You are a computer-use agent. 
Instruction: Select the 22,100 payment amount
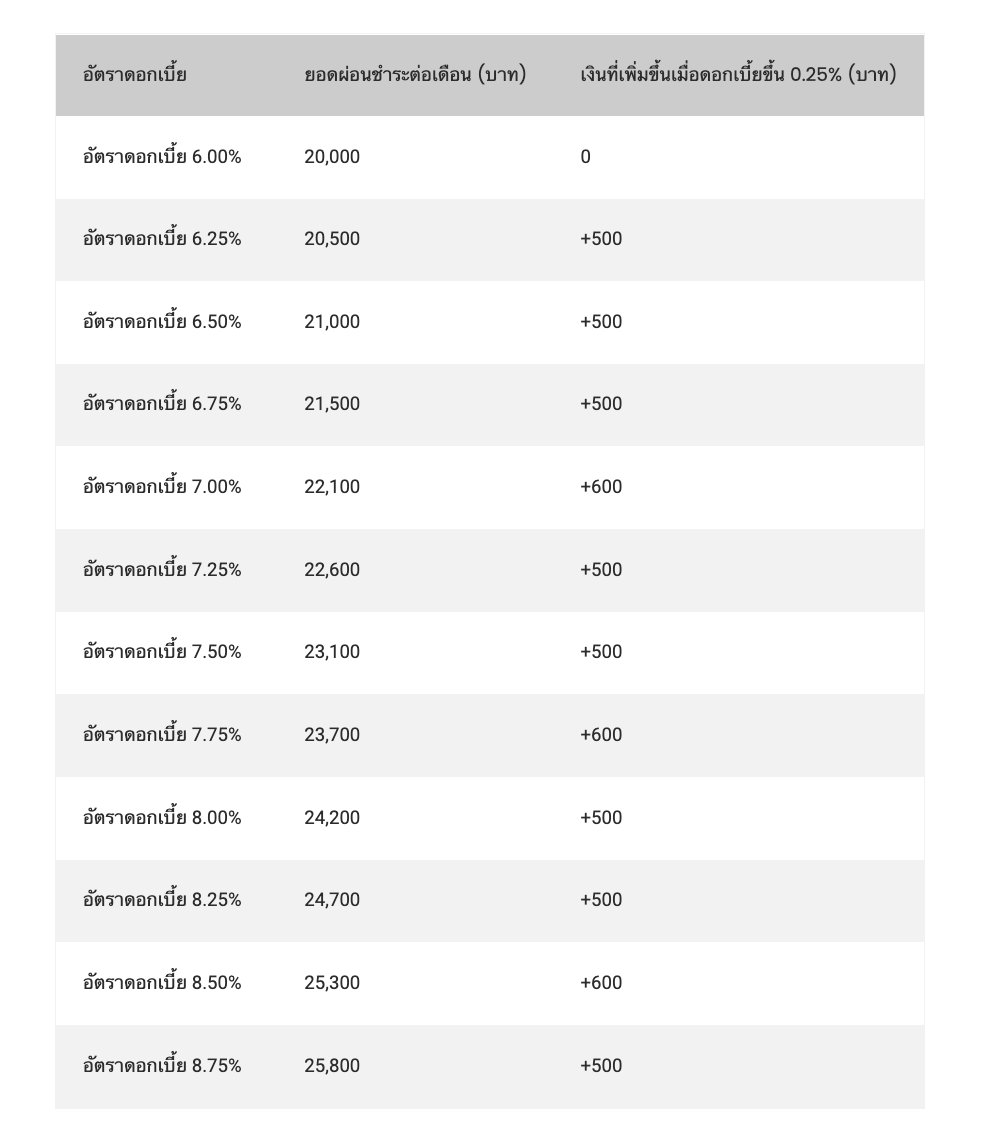point(332,487)
